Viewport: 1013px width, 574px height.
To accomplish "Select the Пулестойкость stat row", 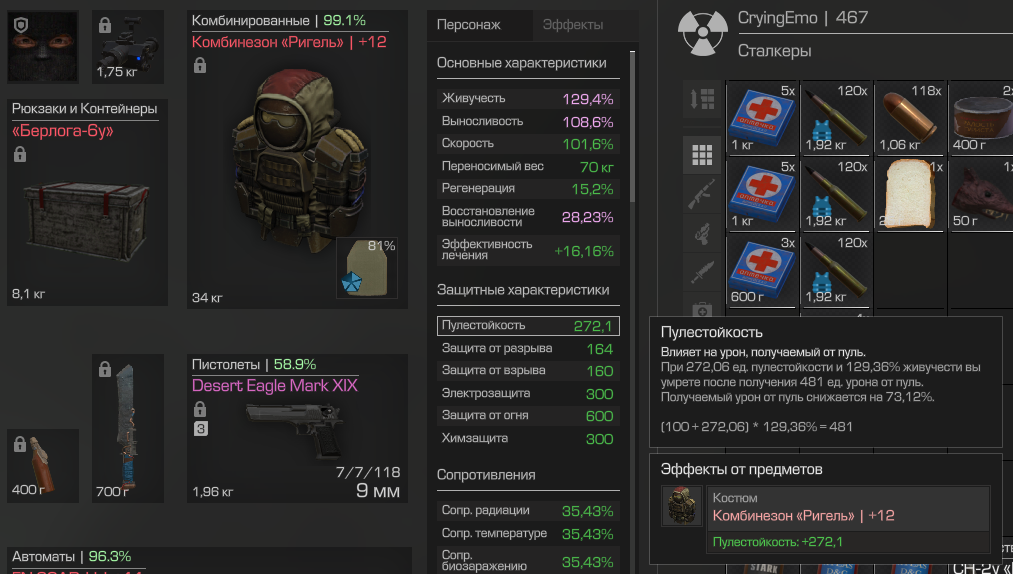I will click(528, 326).
